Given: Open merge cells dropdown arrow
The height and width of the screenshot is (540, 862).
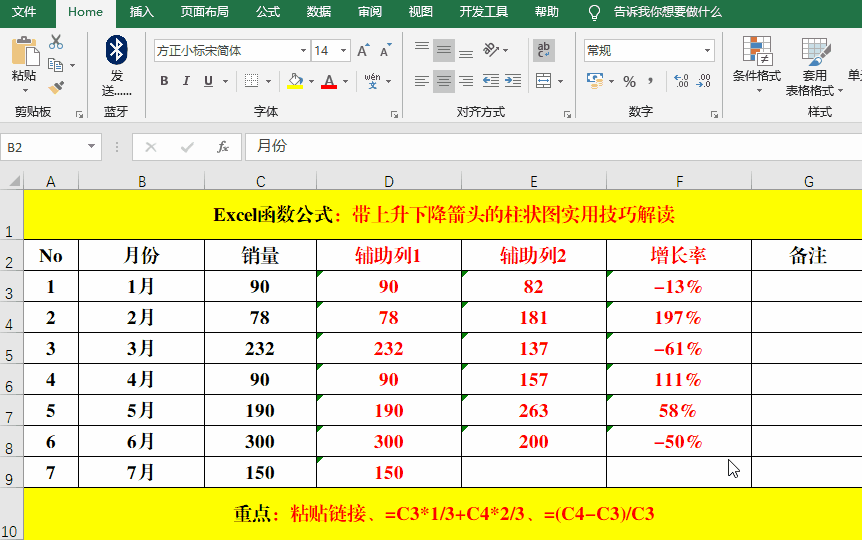Looking at the screenshot, I should pyautogui.click(x=560, y=81).
